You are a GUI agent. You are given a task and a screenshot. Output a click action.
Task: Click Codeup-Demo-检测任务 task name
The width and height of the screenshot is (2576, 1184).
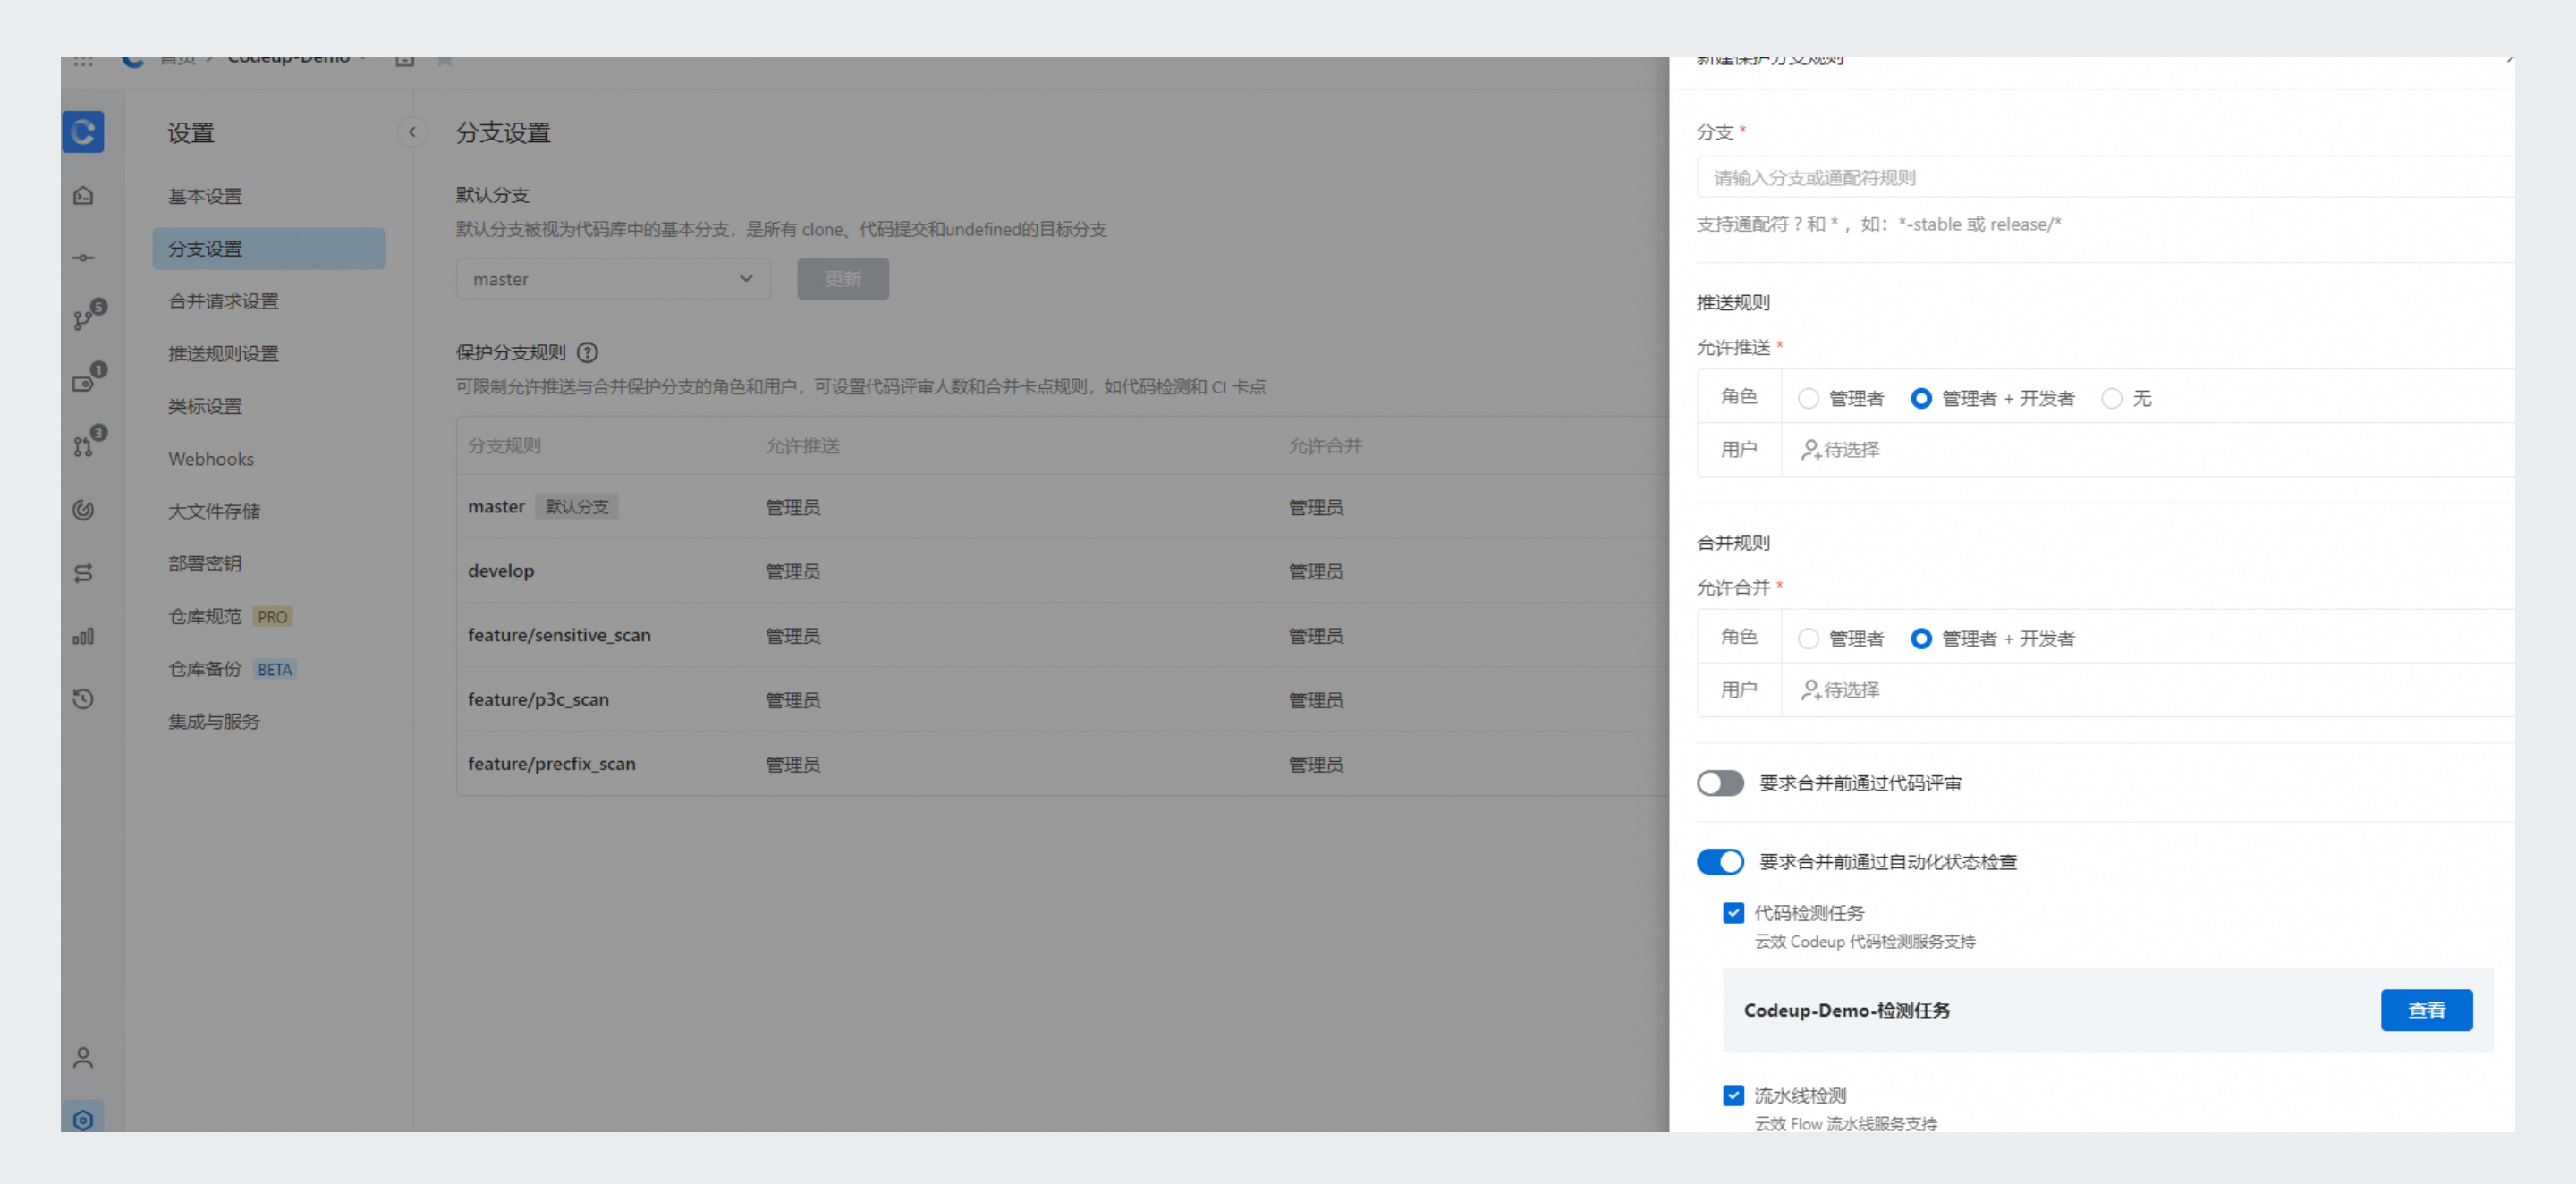click(x=1846, y=1010)
